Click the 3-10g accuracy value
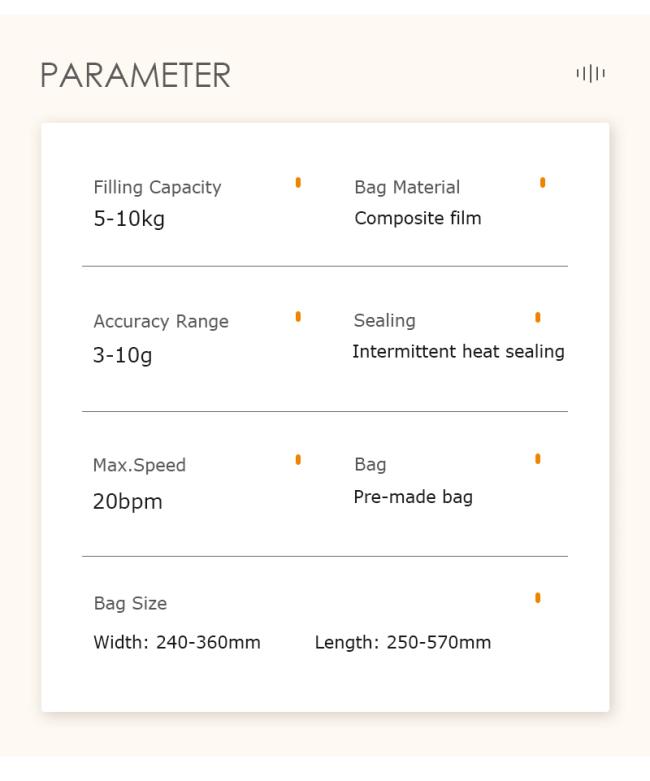This screenshot has height=781, width=650. pos(123,355)
